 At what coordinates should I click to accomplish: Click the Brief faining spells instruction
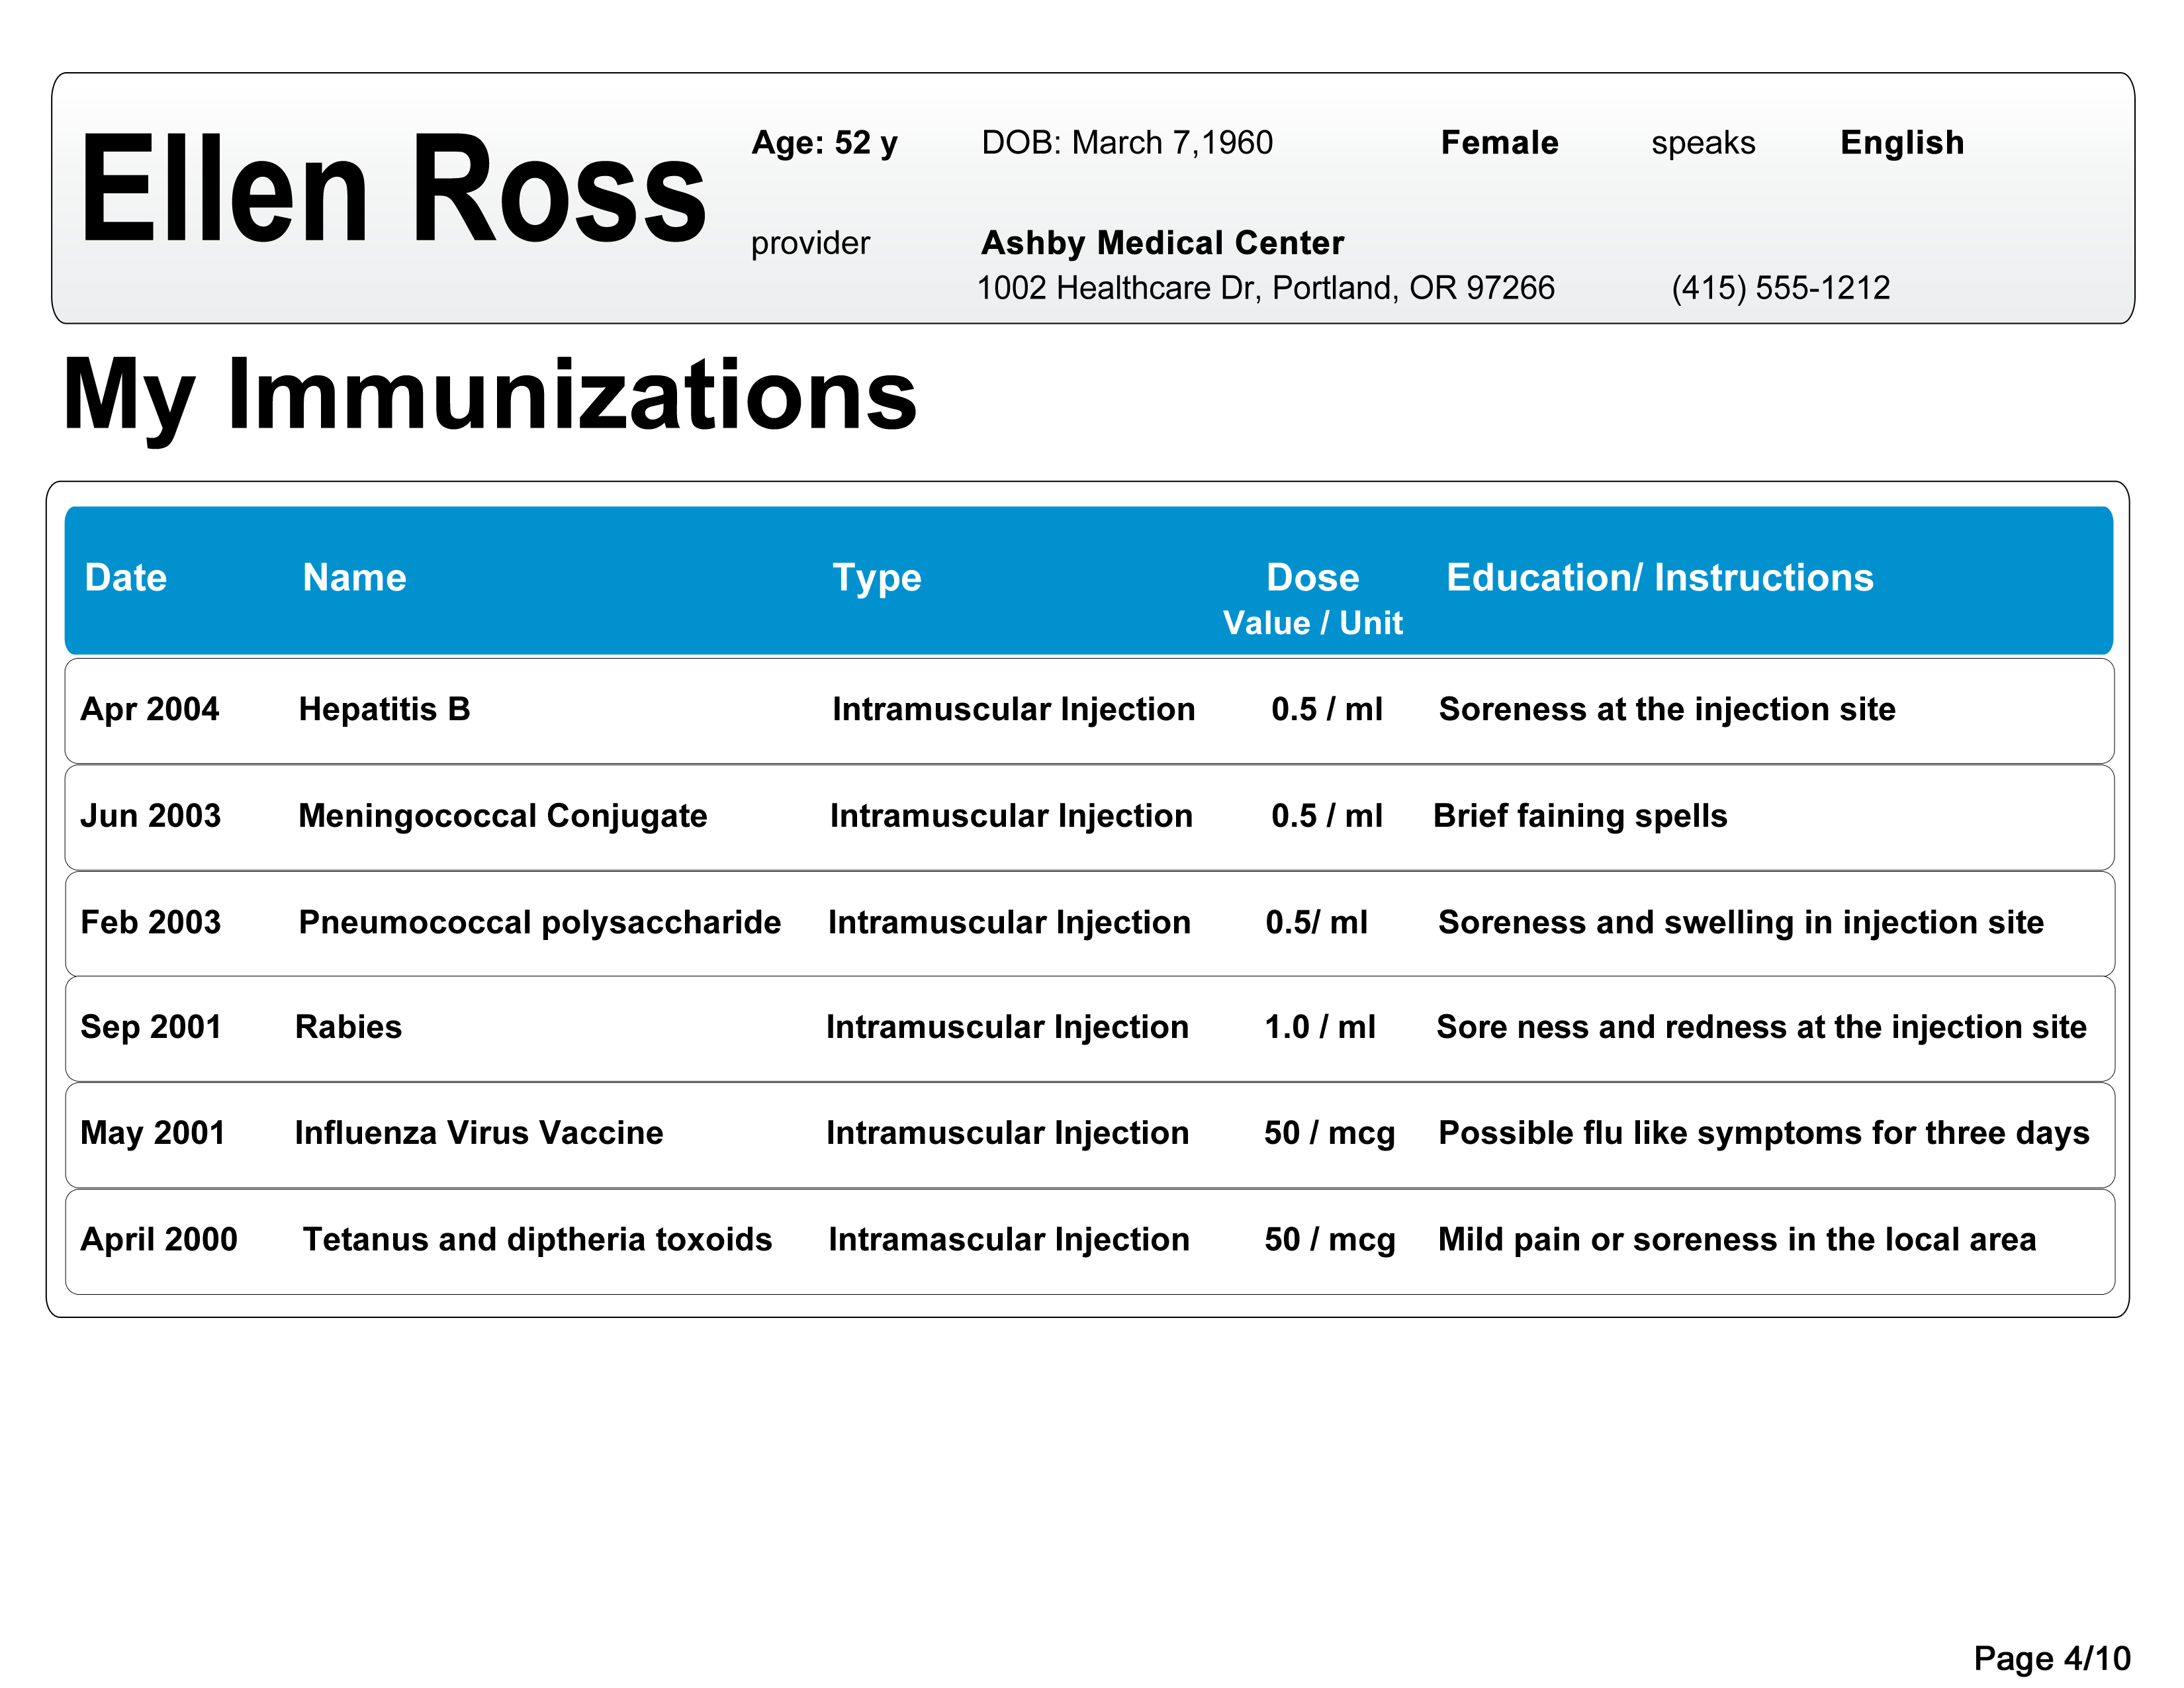coord(1579,816)
